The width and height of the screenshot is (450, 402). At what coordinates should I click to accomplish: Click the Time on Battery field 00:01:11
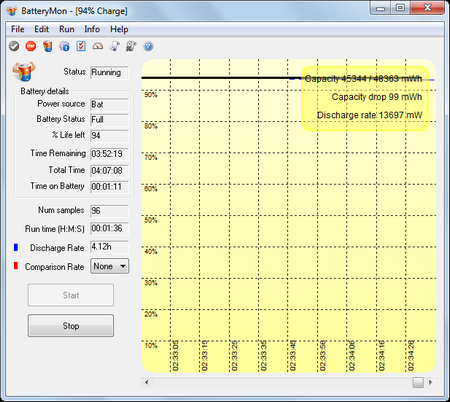109,187
